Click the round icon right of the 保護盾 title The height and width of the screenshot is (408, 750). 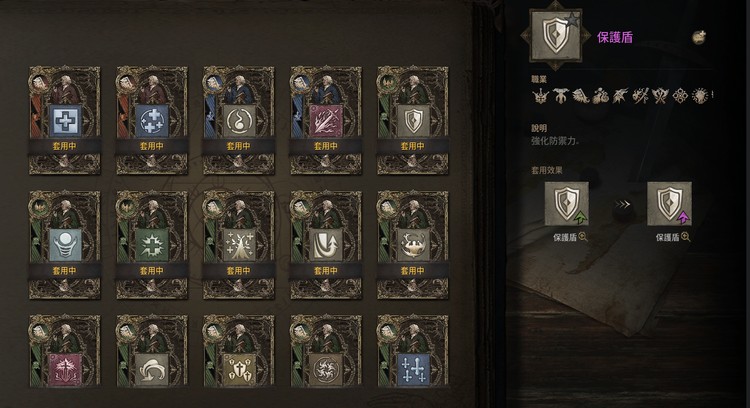[699, 37]
